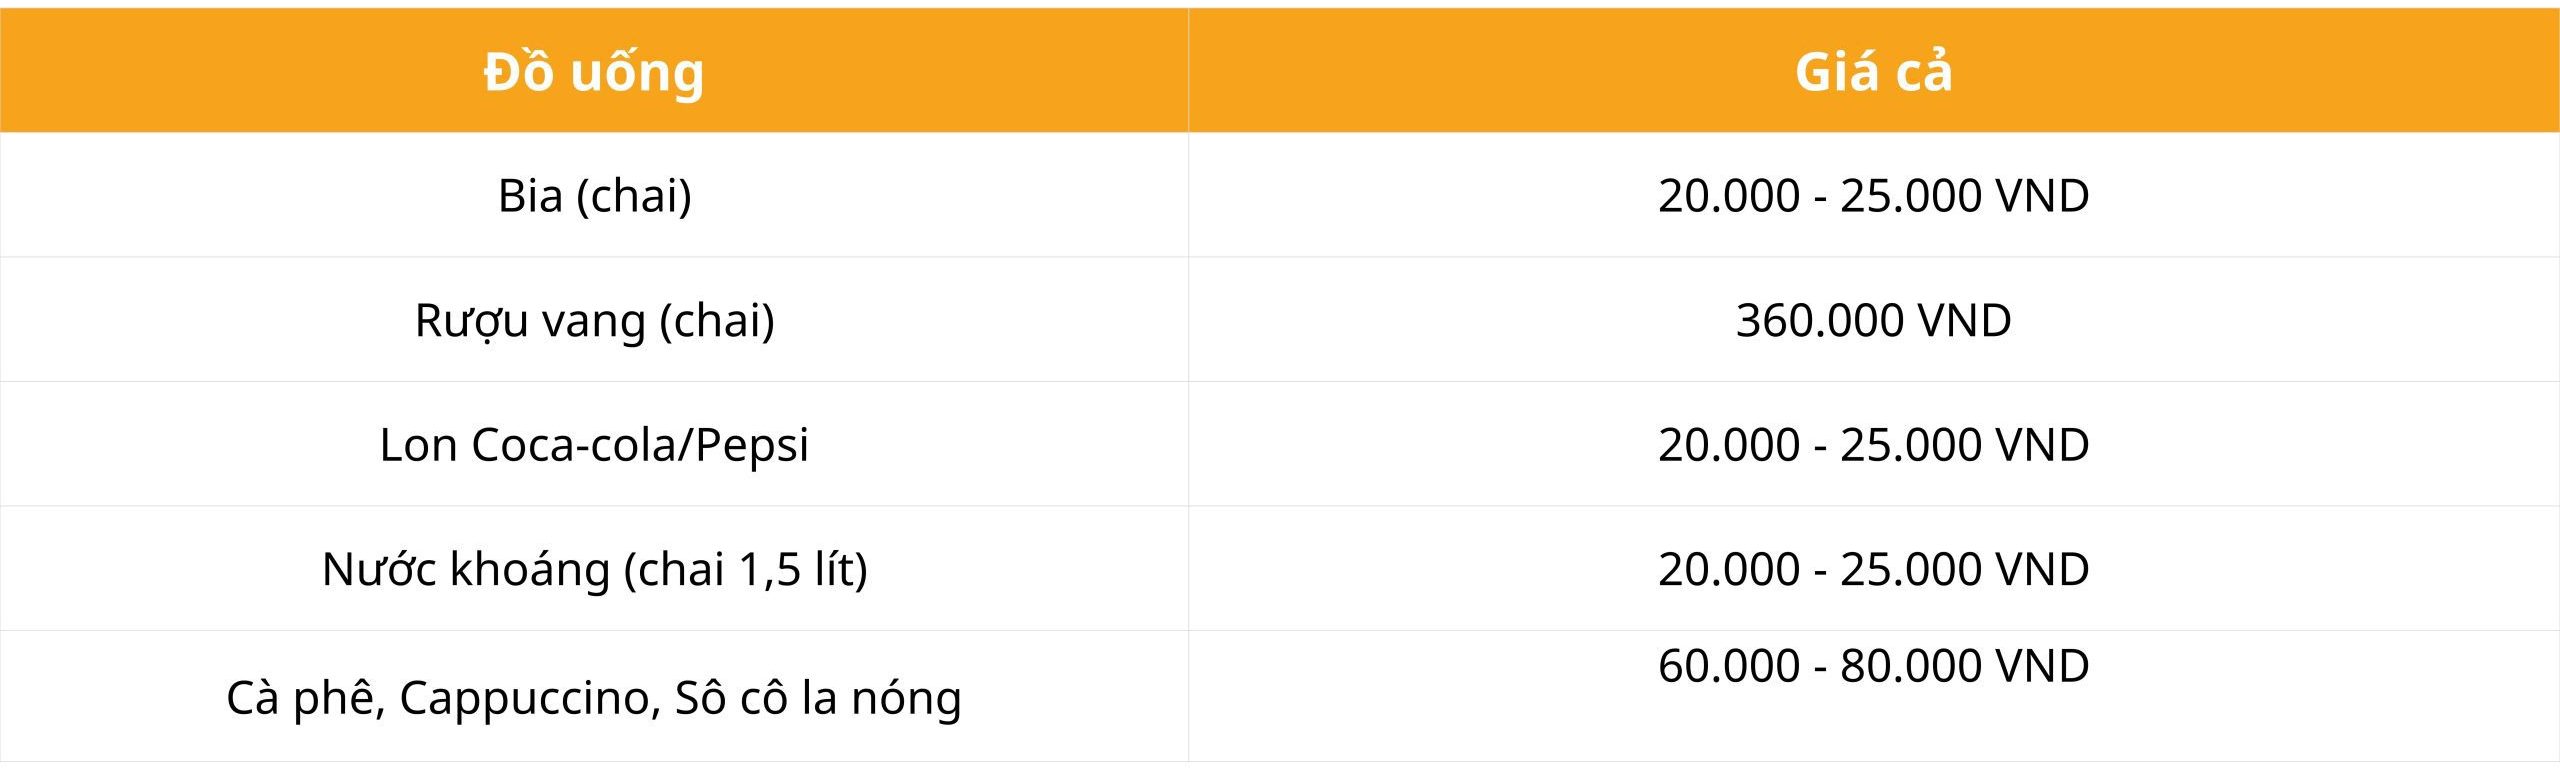
Task: Click the "Nước khoáng (chai 1,5 lít)" cell
Action: tap(594, 569)
